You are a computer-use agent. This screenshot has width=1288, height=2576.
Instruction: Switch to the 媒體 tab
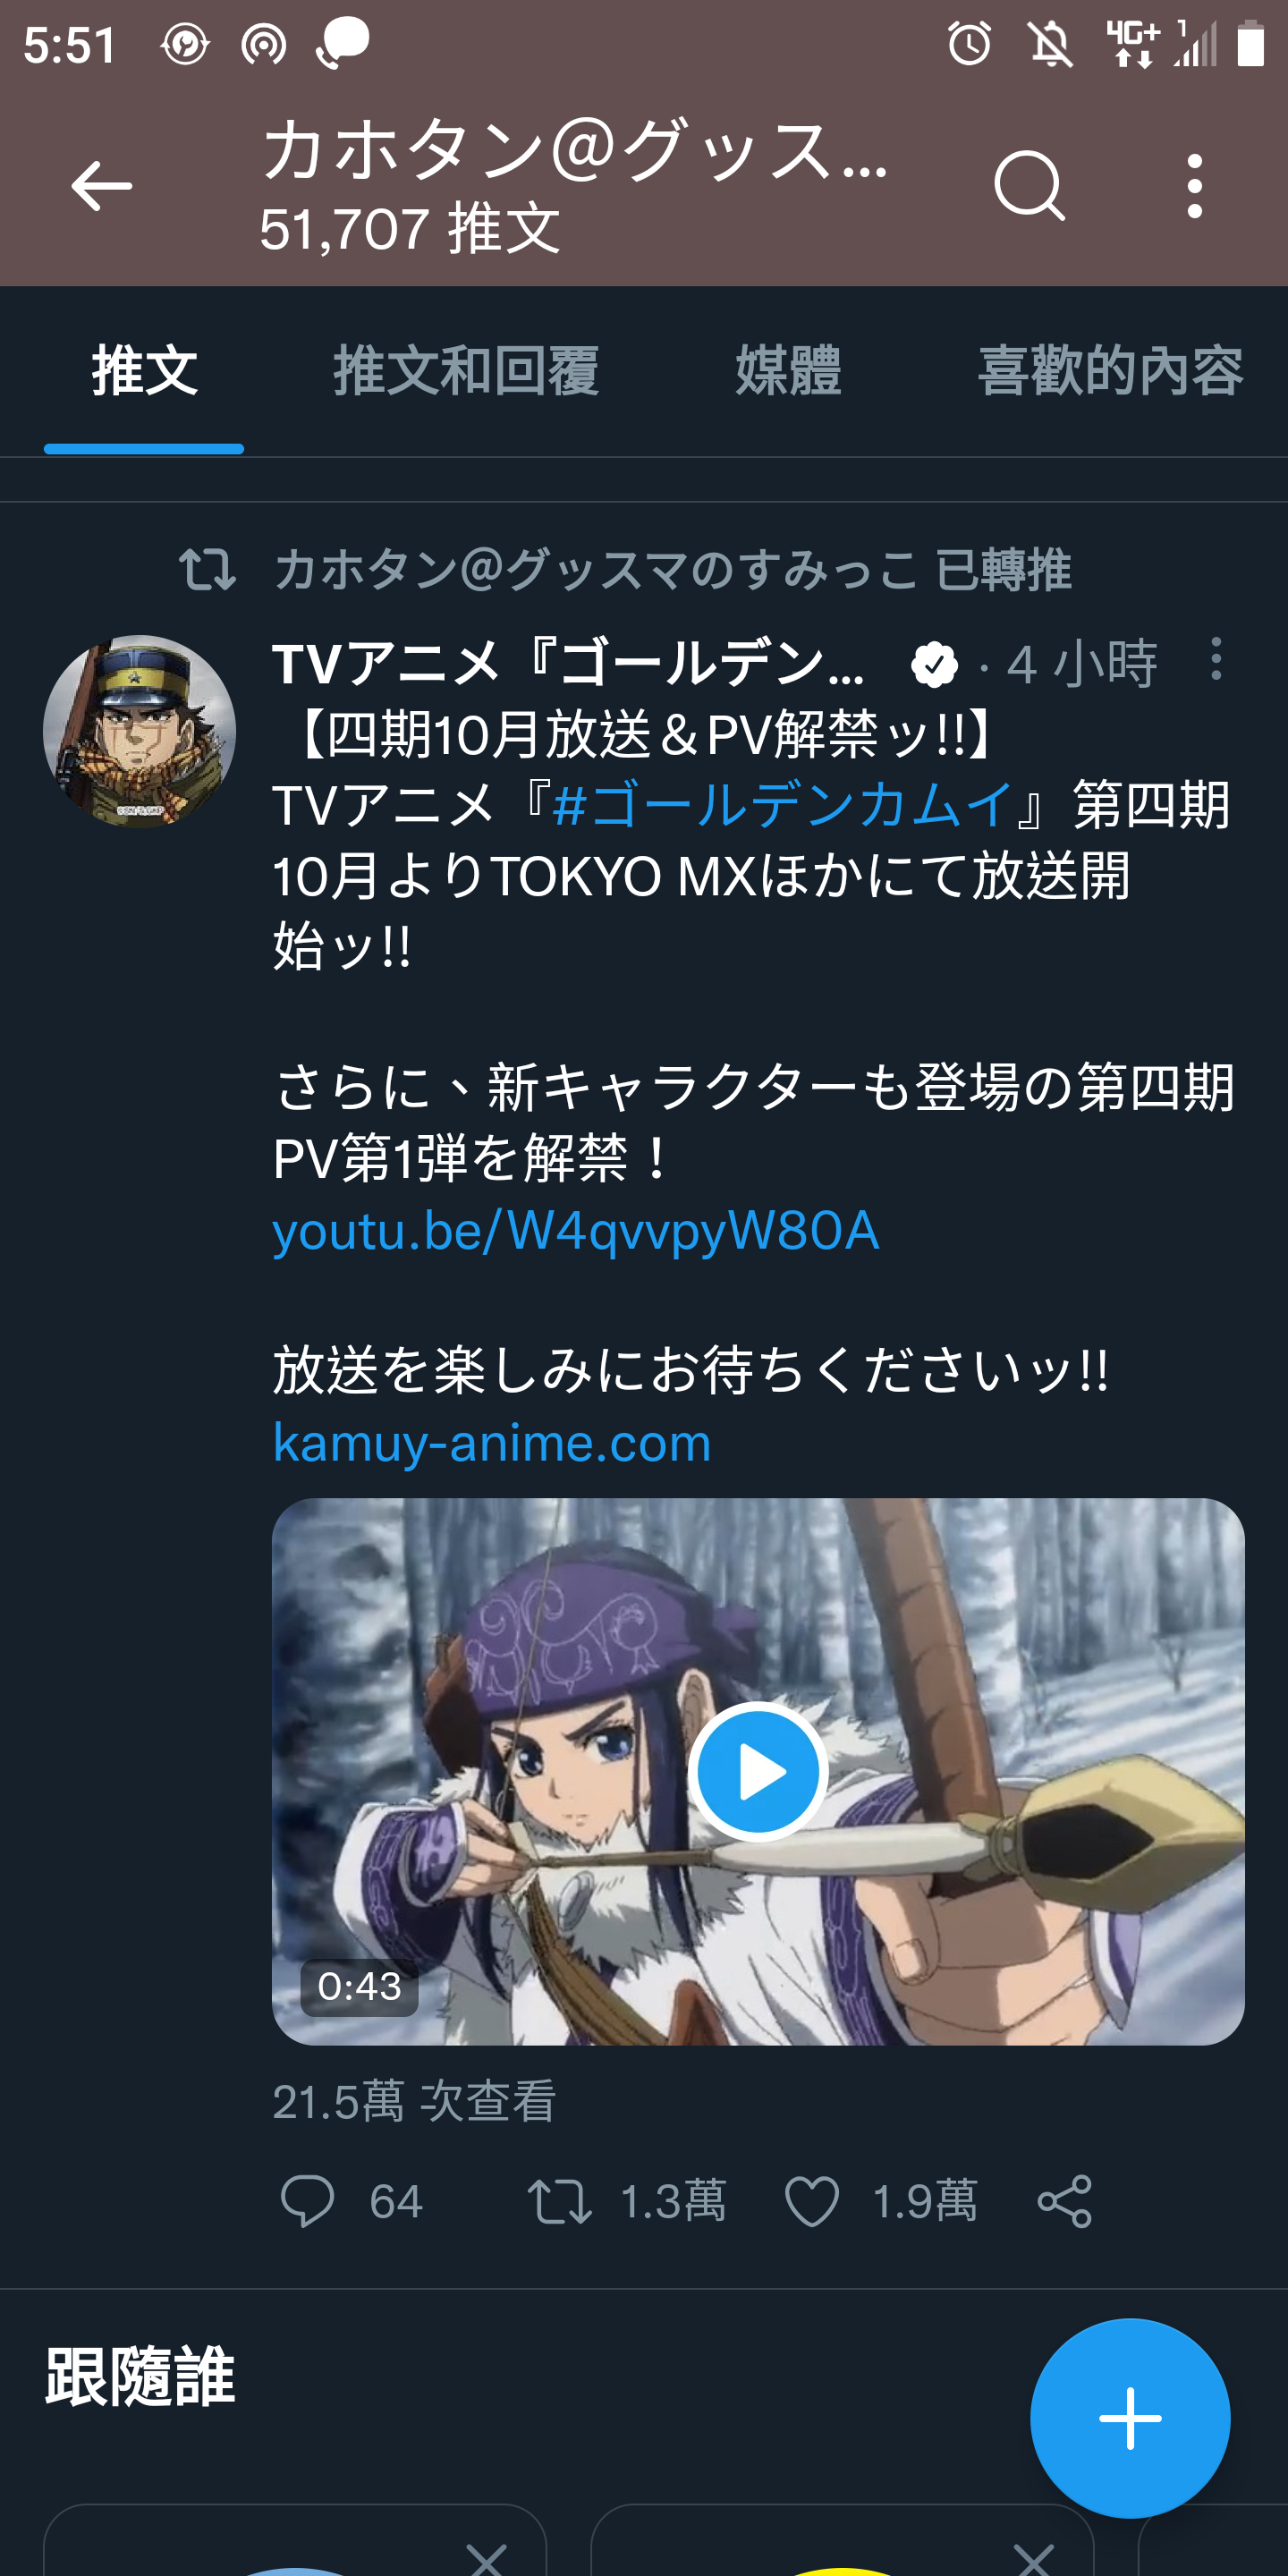click(x=788, y=371)
